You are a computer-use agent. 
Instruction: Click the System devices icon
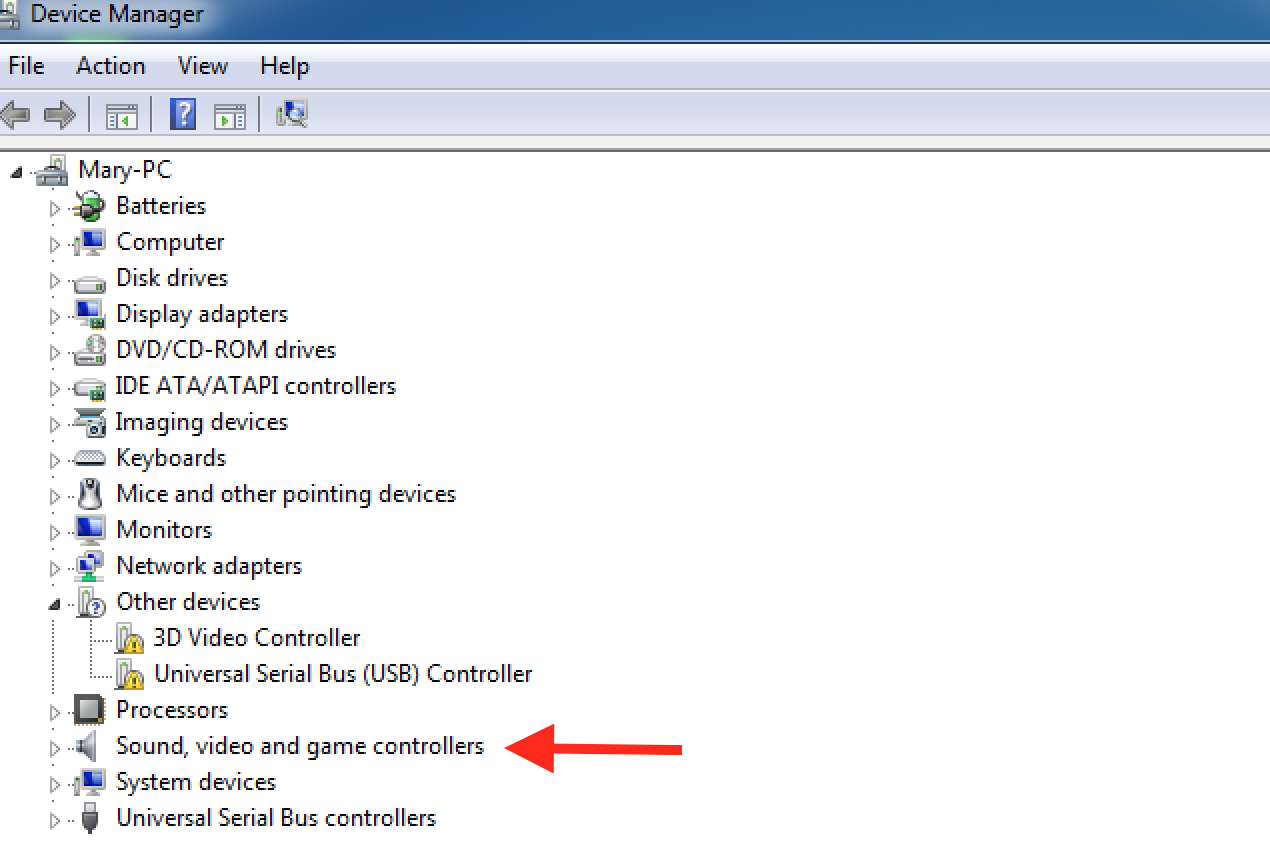coord(89,782)
